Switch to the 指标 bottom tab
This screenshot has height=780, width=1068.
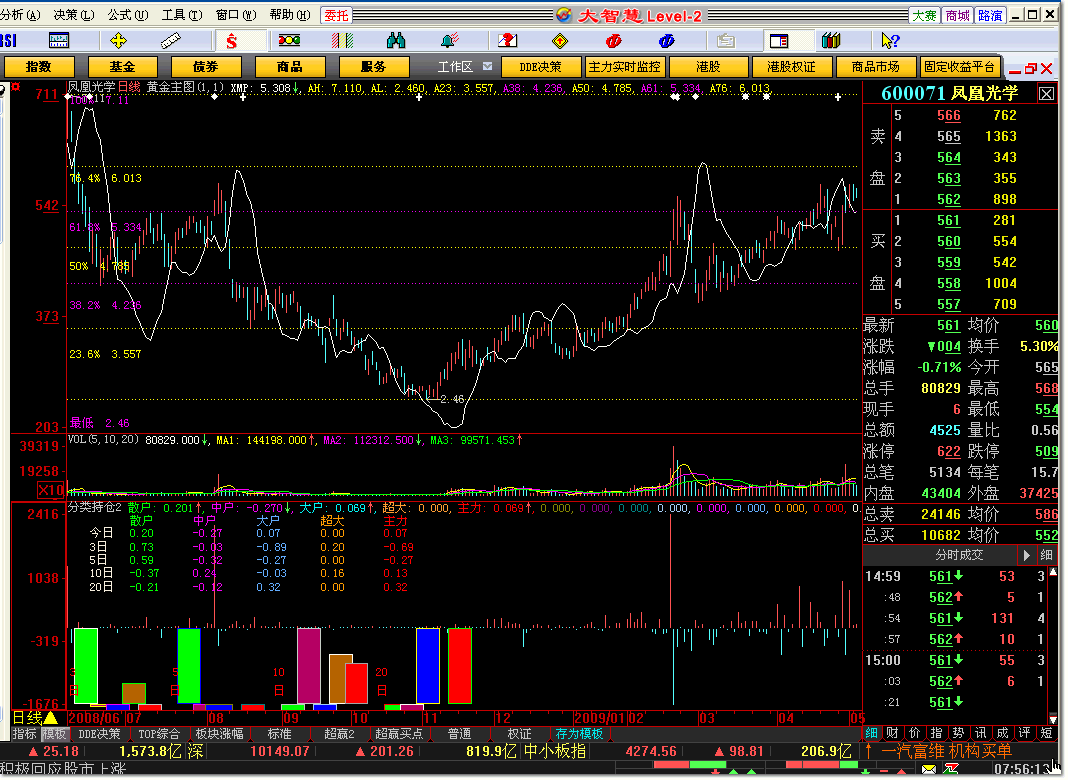(x=25, y=734)
